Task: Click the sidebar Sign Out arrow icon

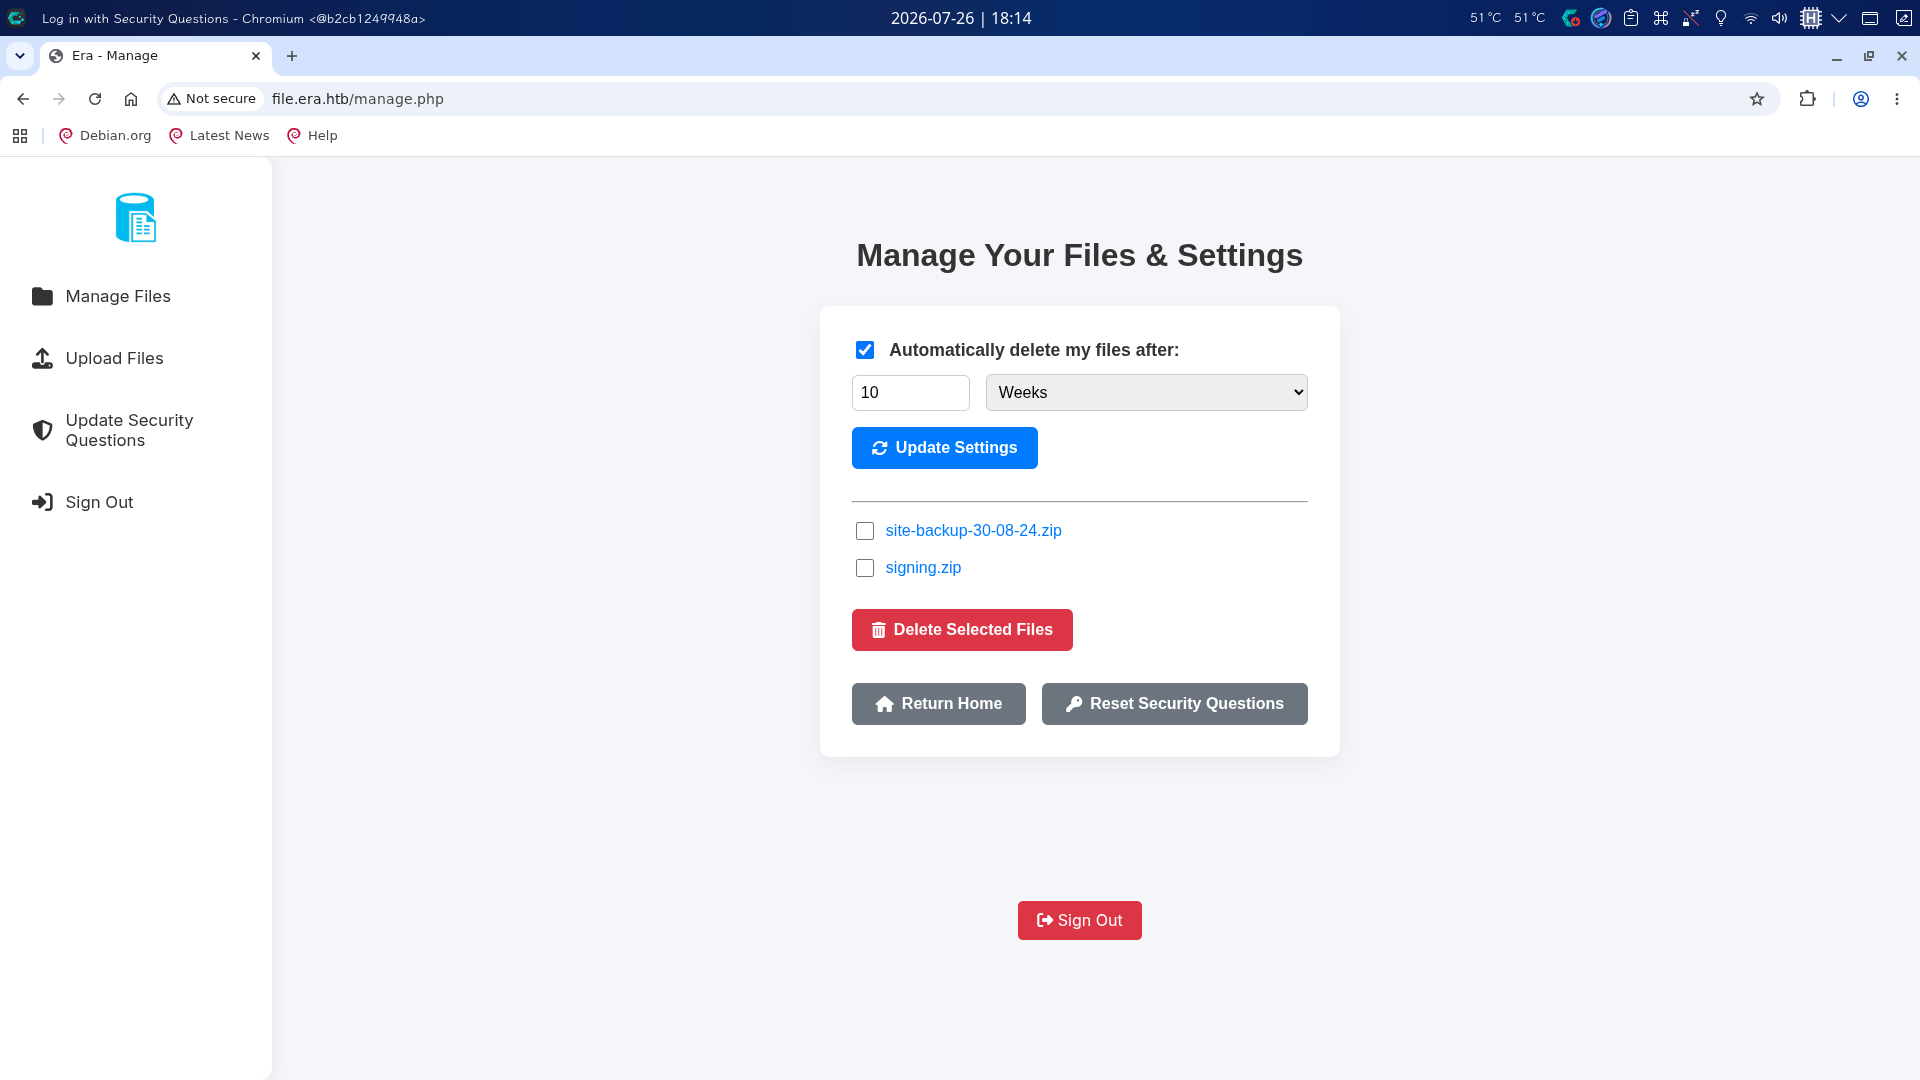Action: (42, 503)
